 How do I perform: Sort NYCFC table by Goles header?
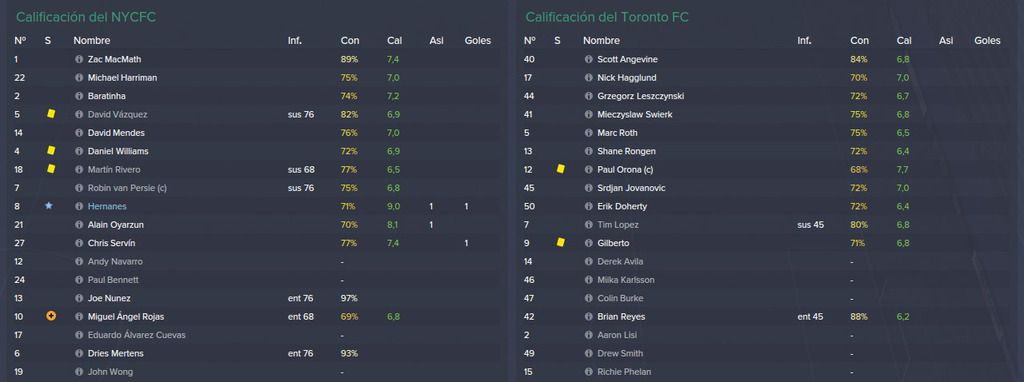477,40
